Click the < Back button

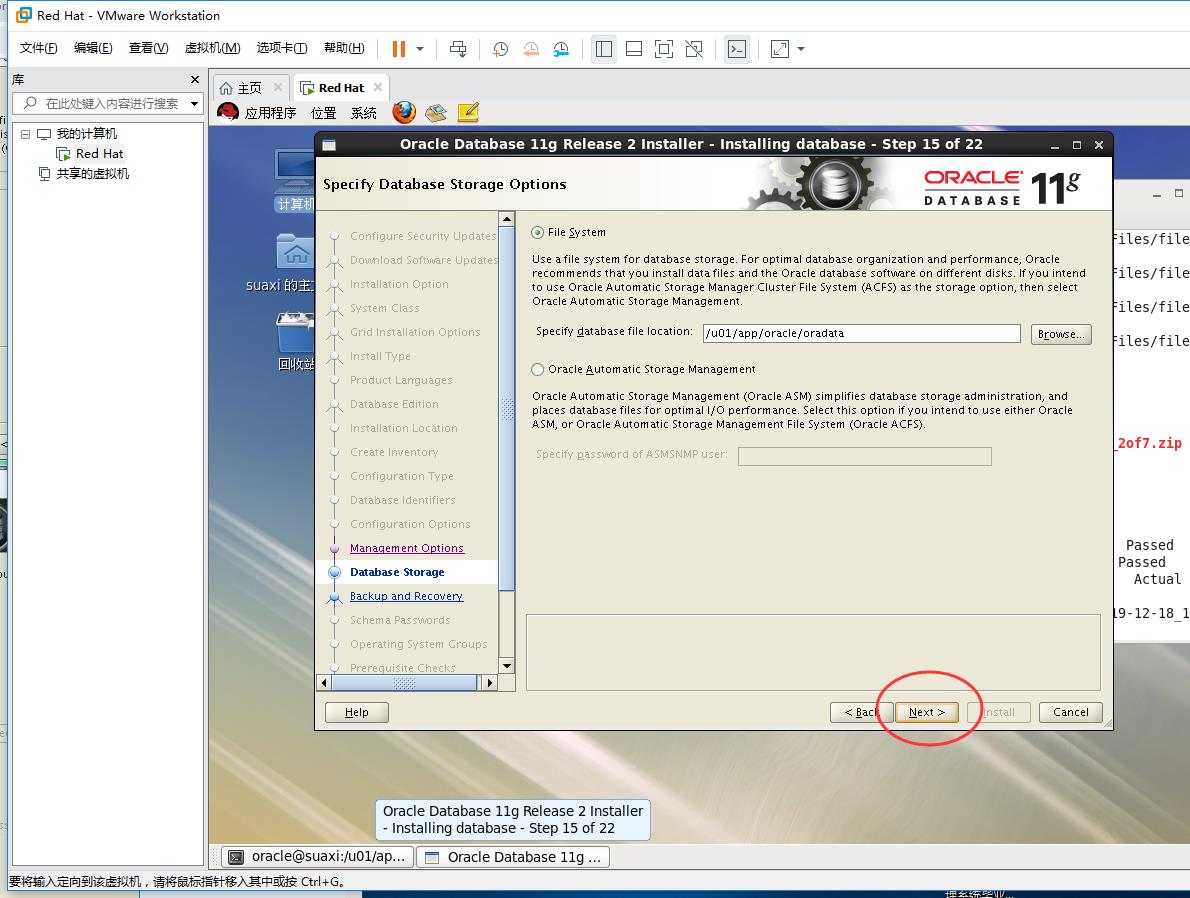click(x=861, y=712)
